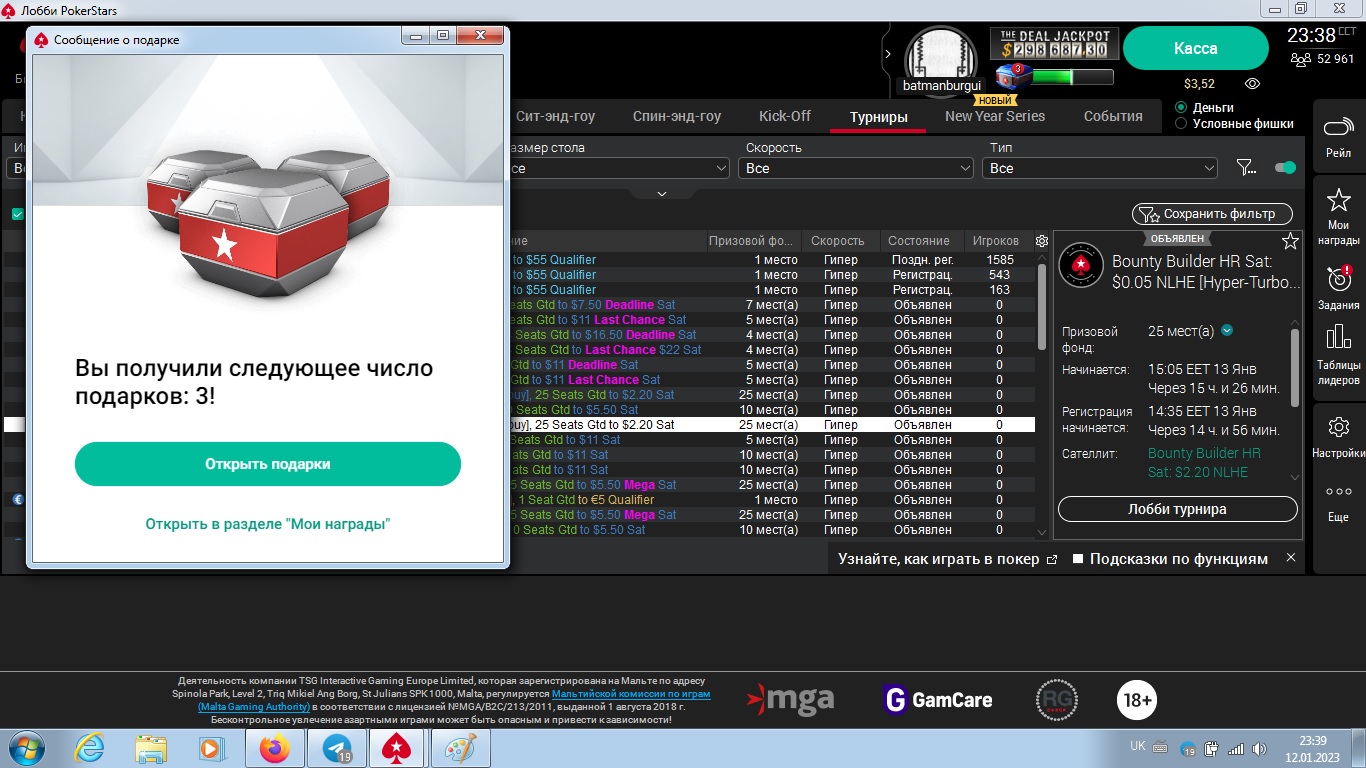Toggle the Подсказки по функциям checkbox
The image size is (1366, 768).
pyautogui.click(x=1078, y=559)
